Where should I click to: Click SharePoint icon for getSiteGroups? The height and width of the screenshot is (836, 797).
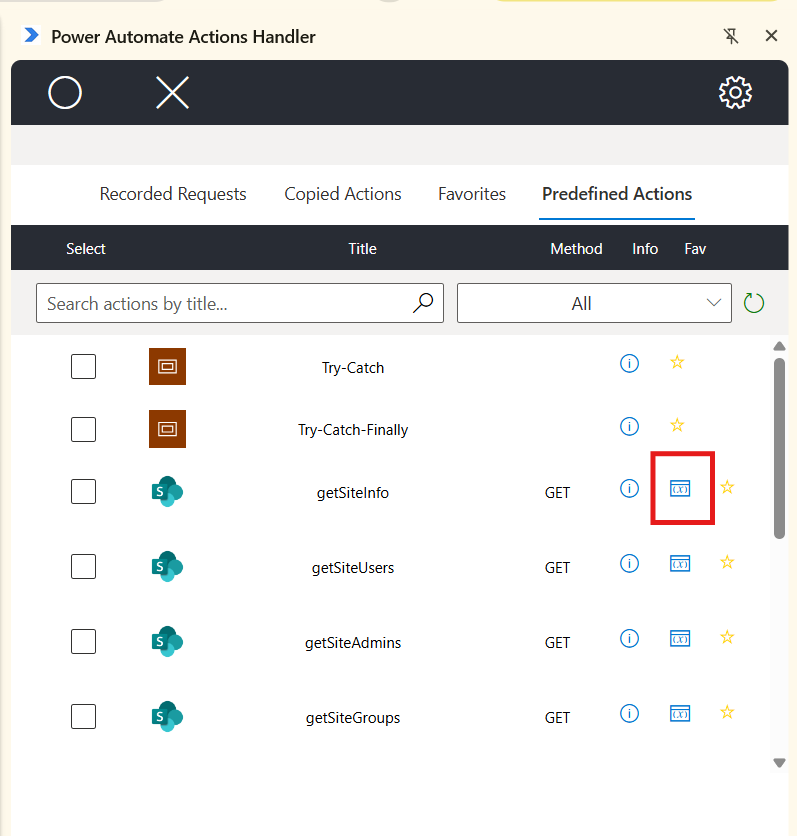tap(167, 717)
